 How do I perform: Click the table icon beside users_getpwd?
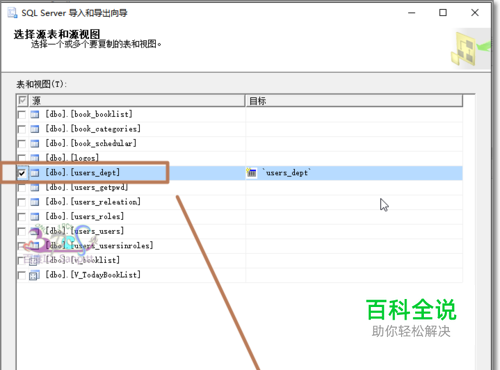[x=35, y=188]
